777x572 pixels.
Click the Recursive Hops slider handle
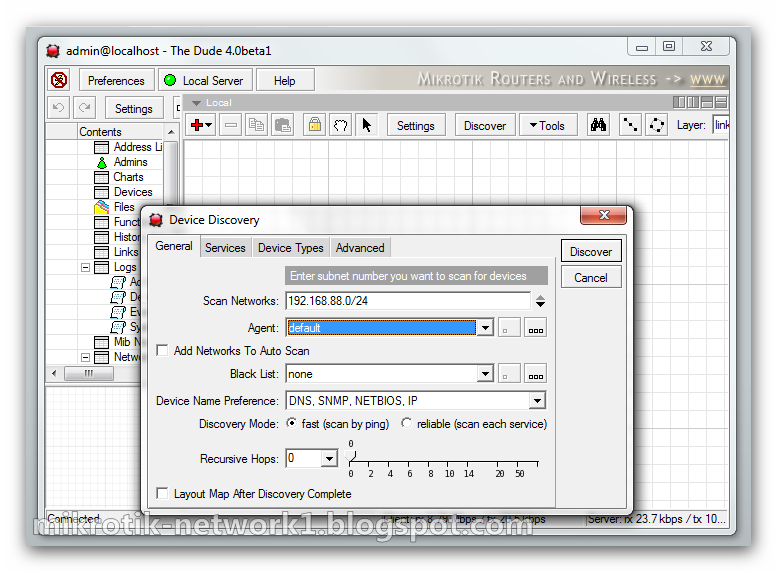click(x=351, y=457)
